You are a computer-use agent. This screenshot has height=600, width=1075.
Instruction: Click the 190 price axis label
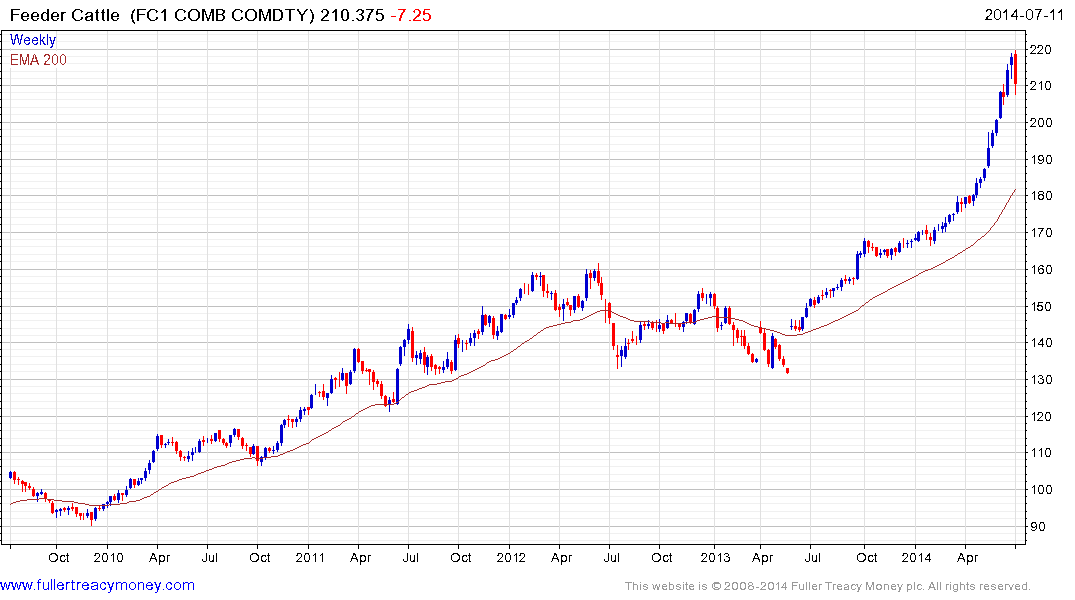[x=1040, y=160]
